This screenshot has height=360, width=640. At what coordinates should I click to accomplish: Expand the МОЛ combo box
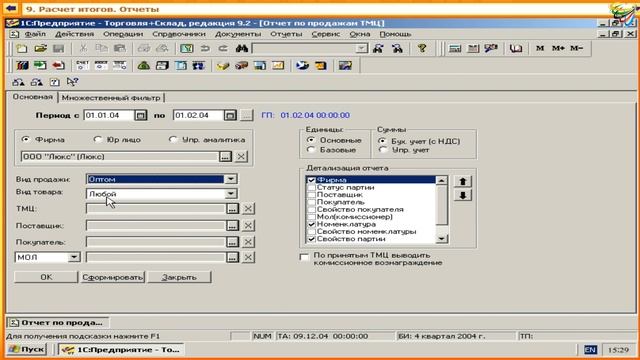[74, 257]
